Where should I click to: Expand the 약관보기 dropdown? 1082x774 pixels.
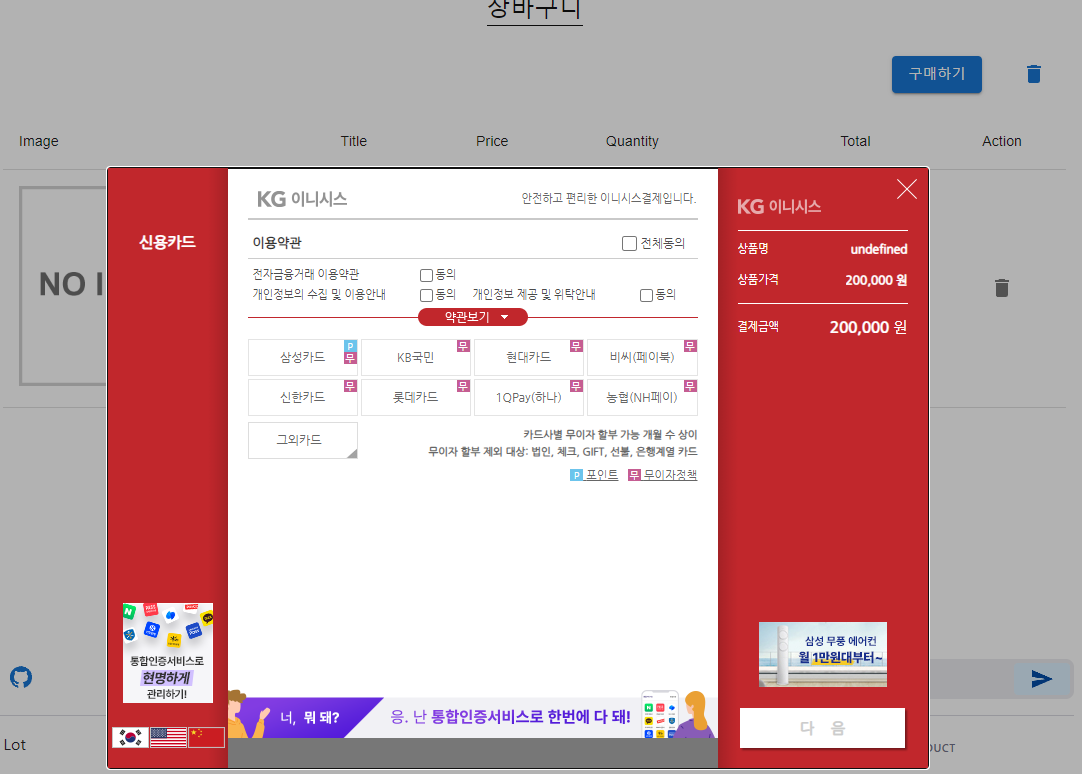pyautogui.click(x=473, y=317)
